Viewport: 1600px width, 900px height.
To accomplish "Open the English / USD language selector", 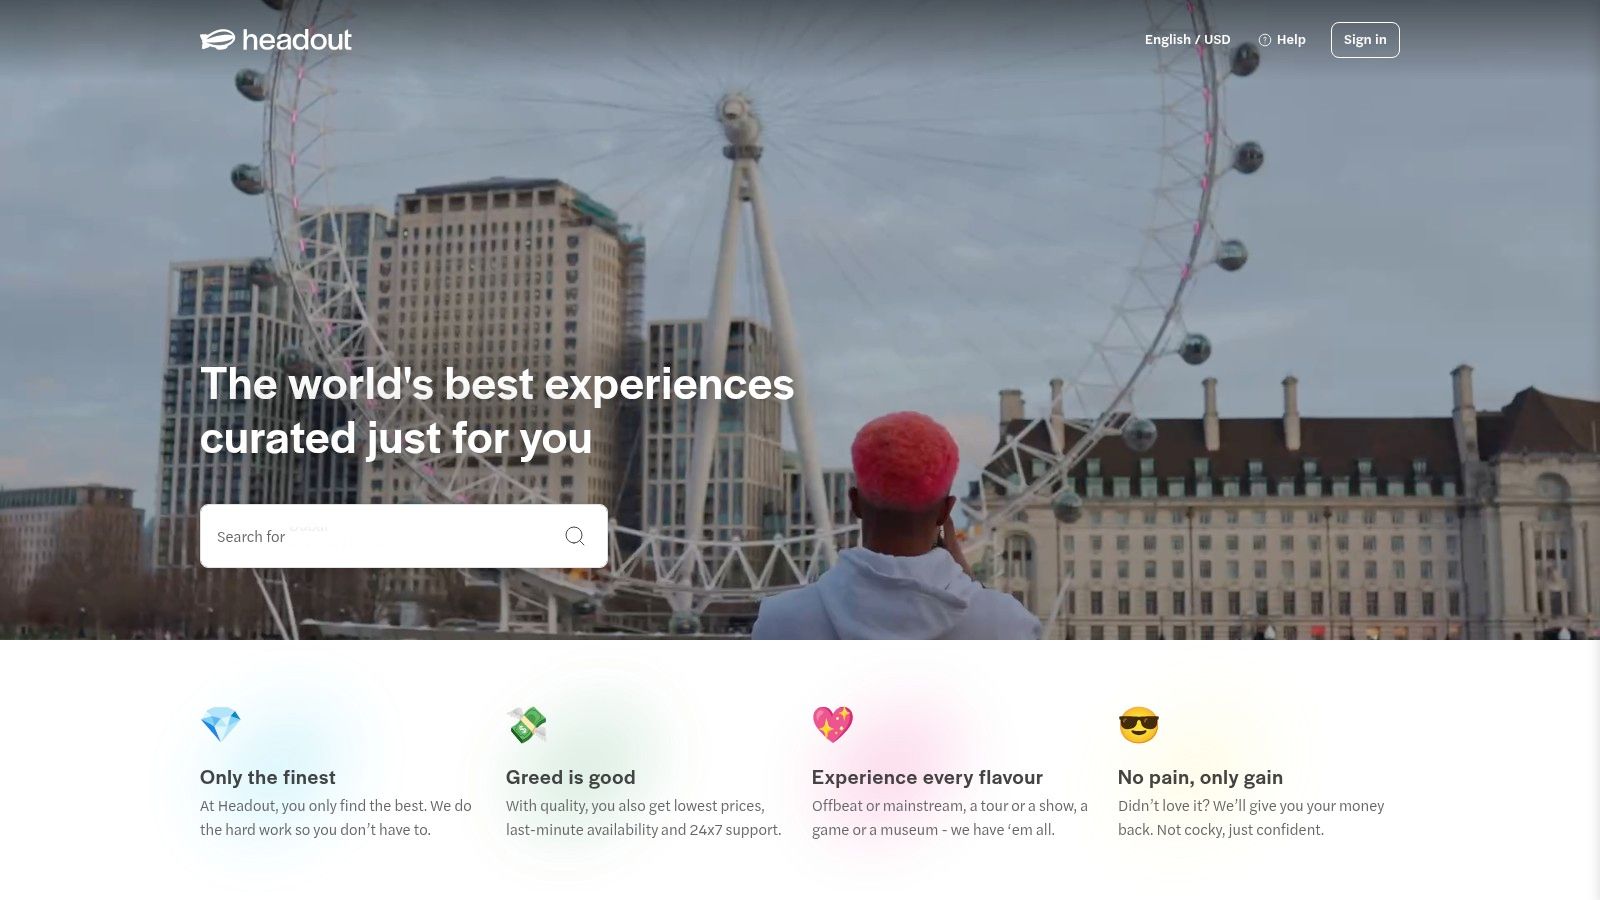I will (x=1187, y=40).
